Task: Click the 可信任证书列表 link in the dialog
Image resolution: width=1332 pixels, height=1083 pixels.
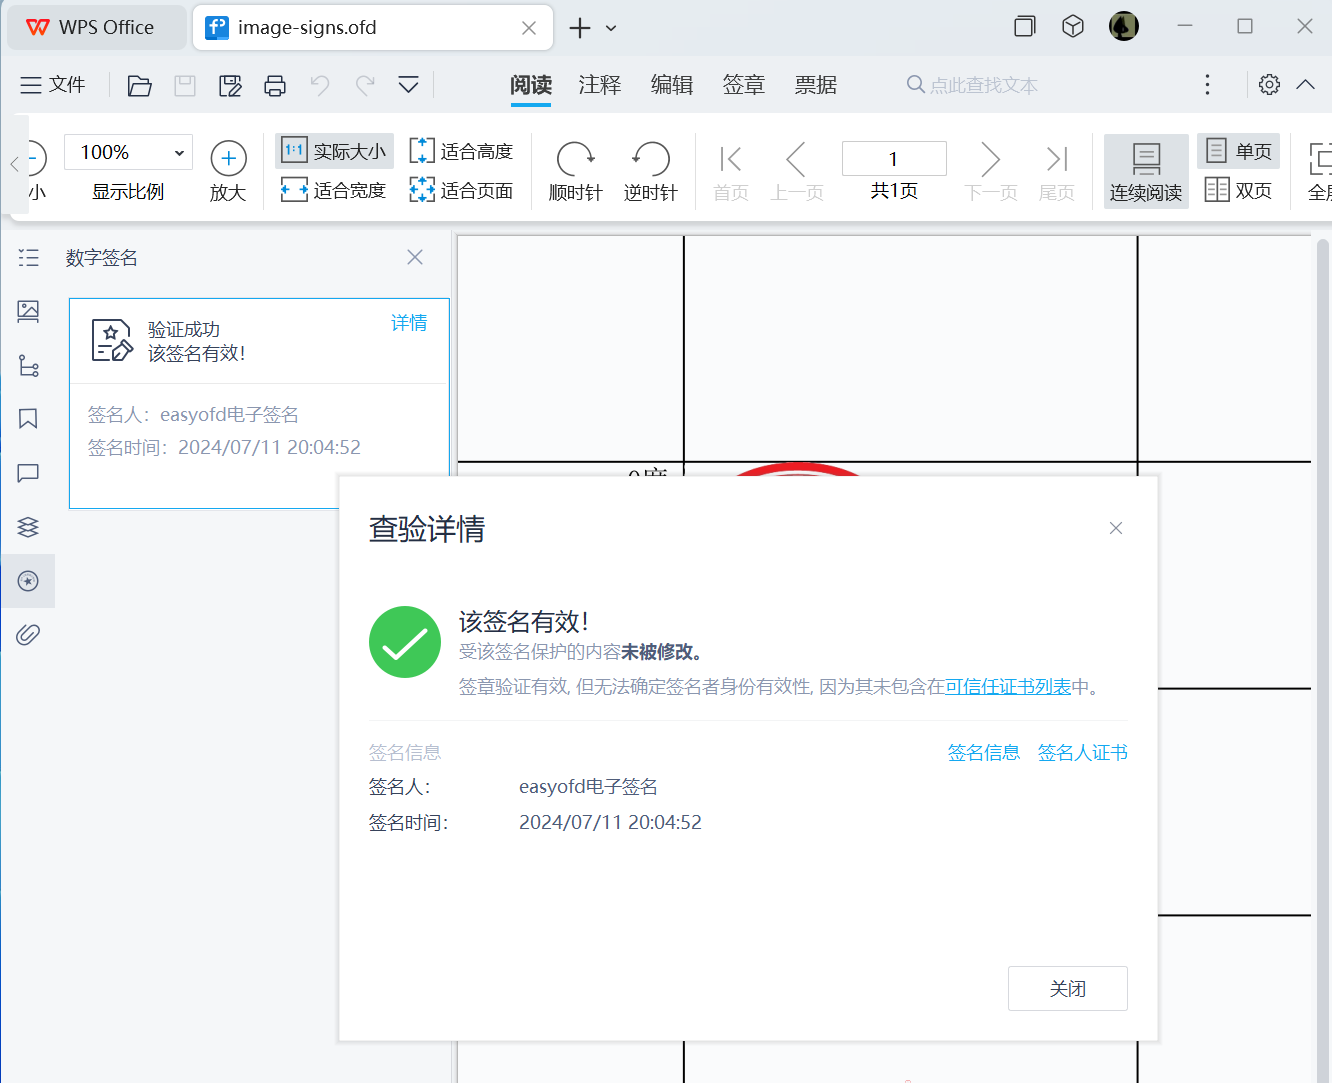Action: (1007, 687)
